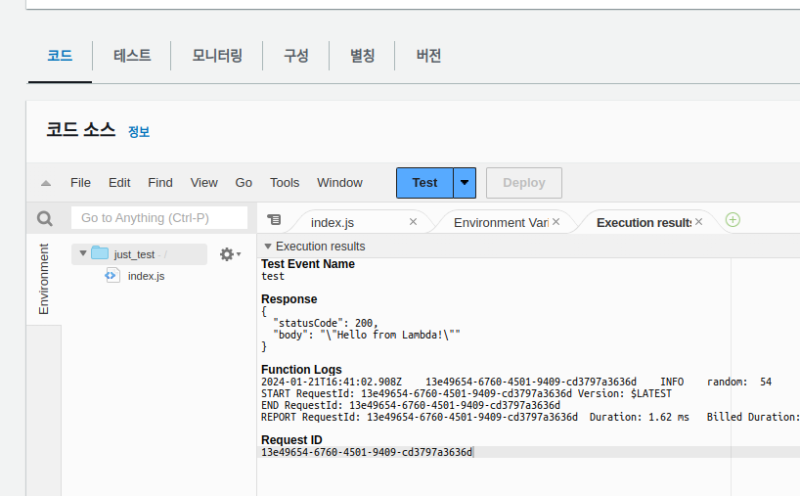
Task: Click the green plus new tab icon
Action: (732, 220)
